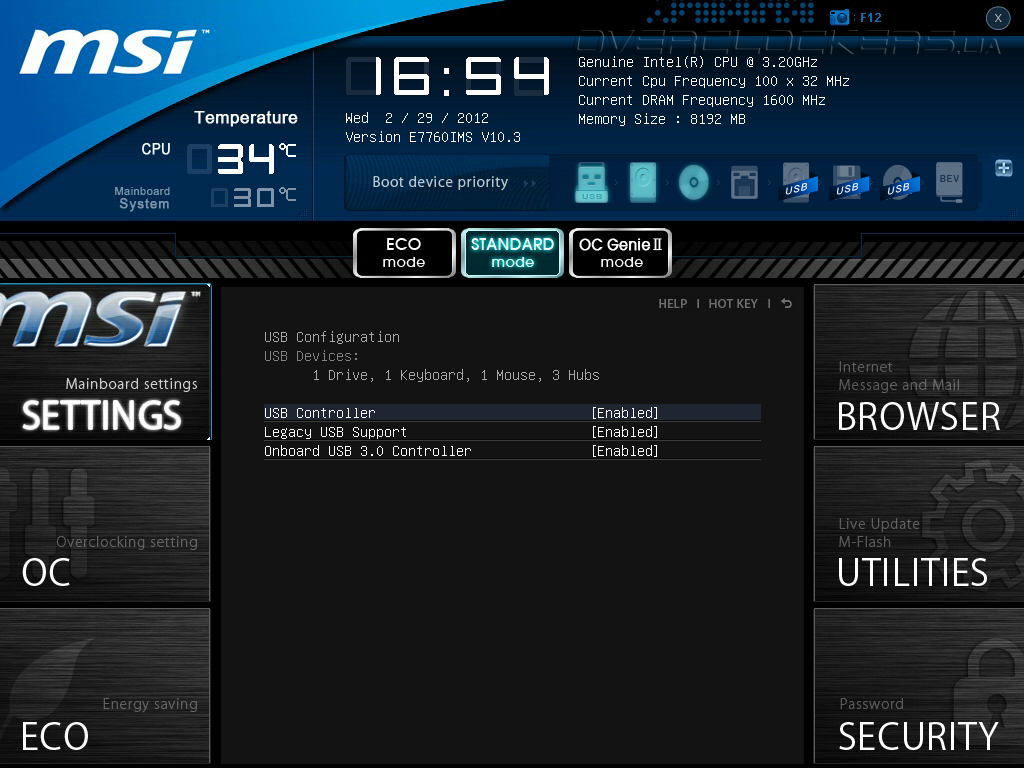Select the network LAN boot device icon
1024x768 pixels.
coord(744,182)
